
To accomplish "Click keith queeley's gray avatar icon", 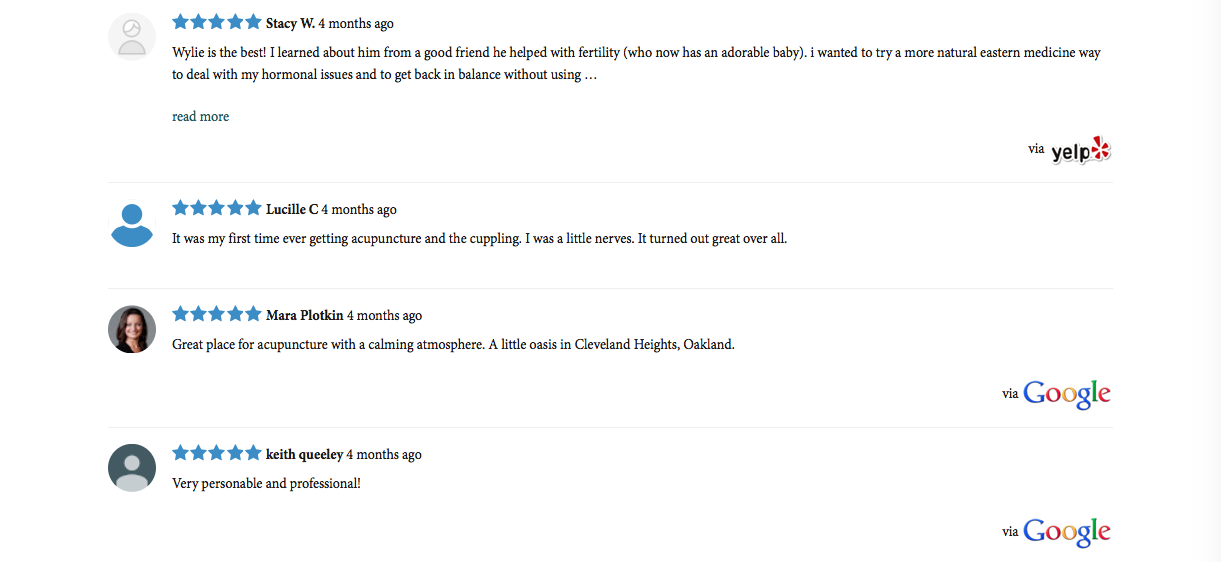I will 132,468.
